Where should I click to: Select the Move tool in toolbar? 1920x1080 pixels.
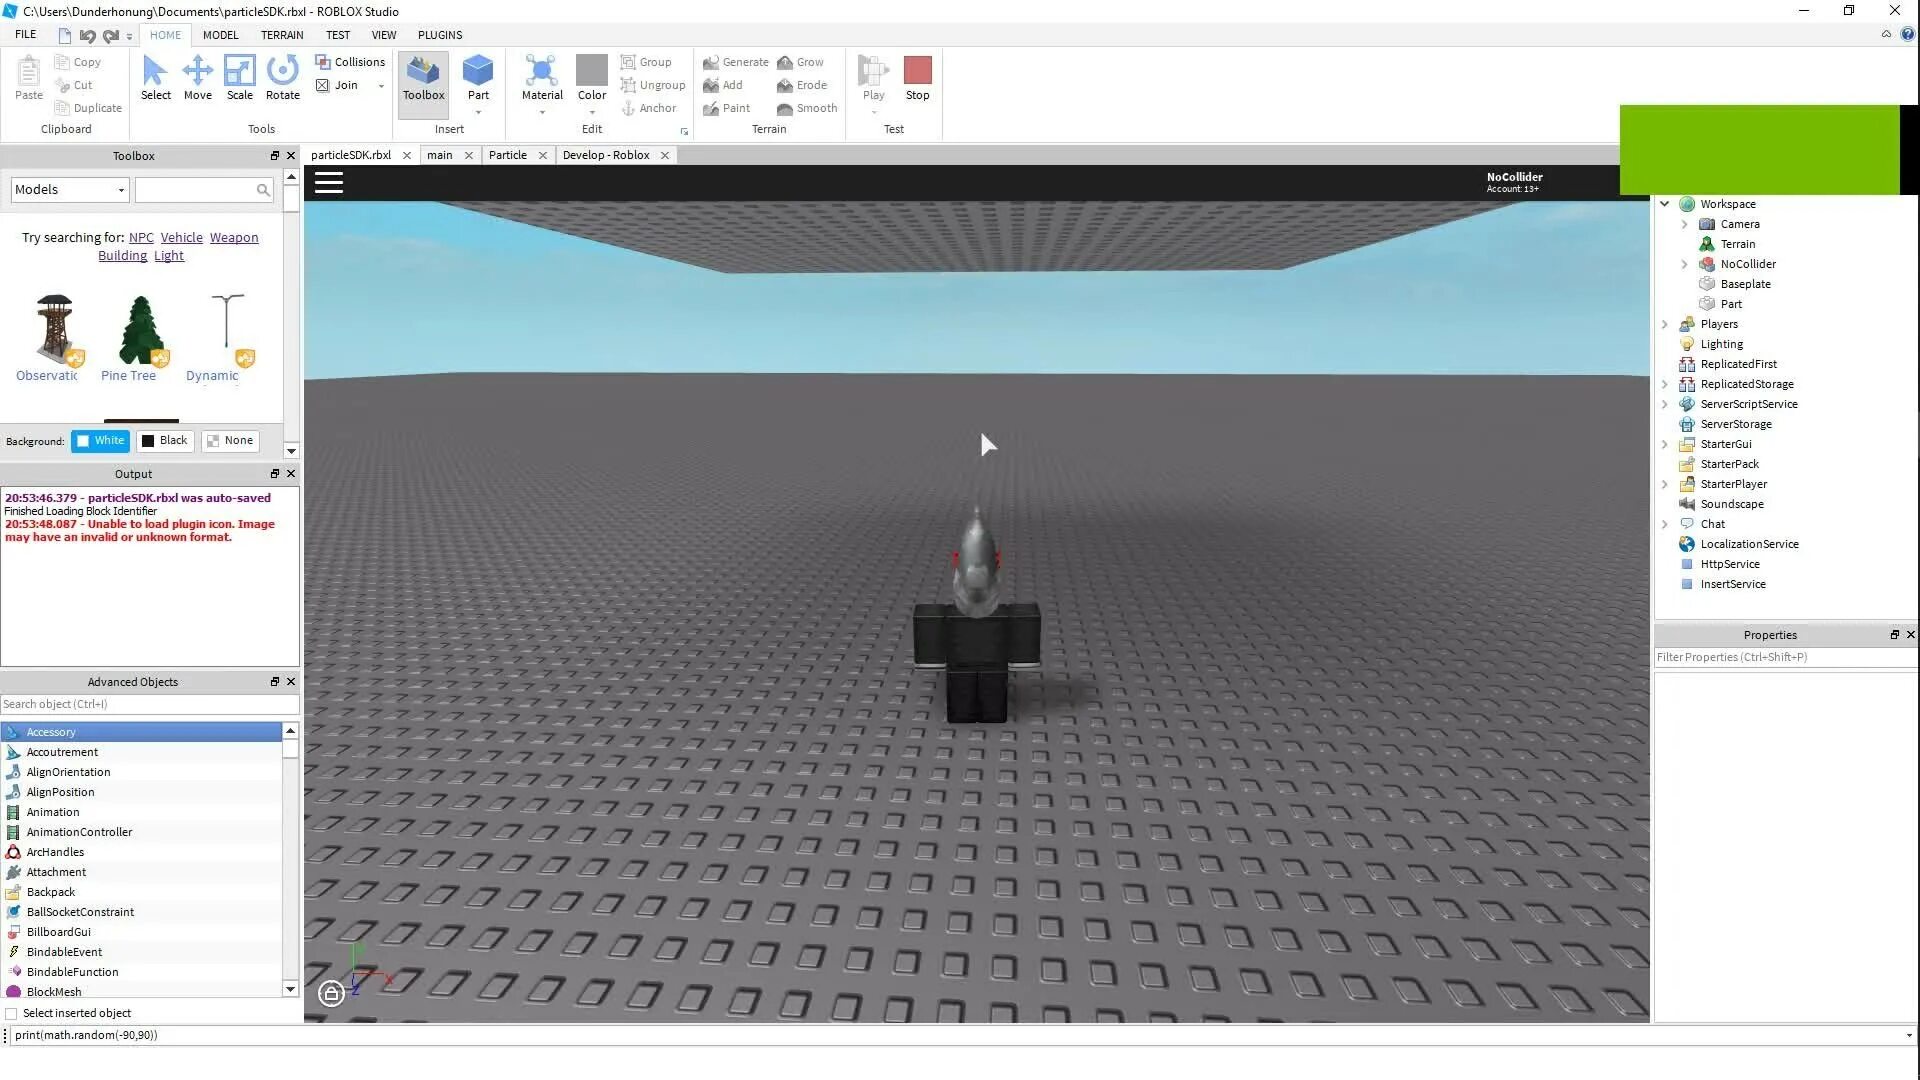pyautogui.click(x=196, y=75)
